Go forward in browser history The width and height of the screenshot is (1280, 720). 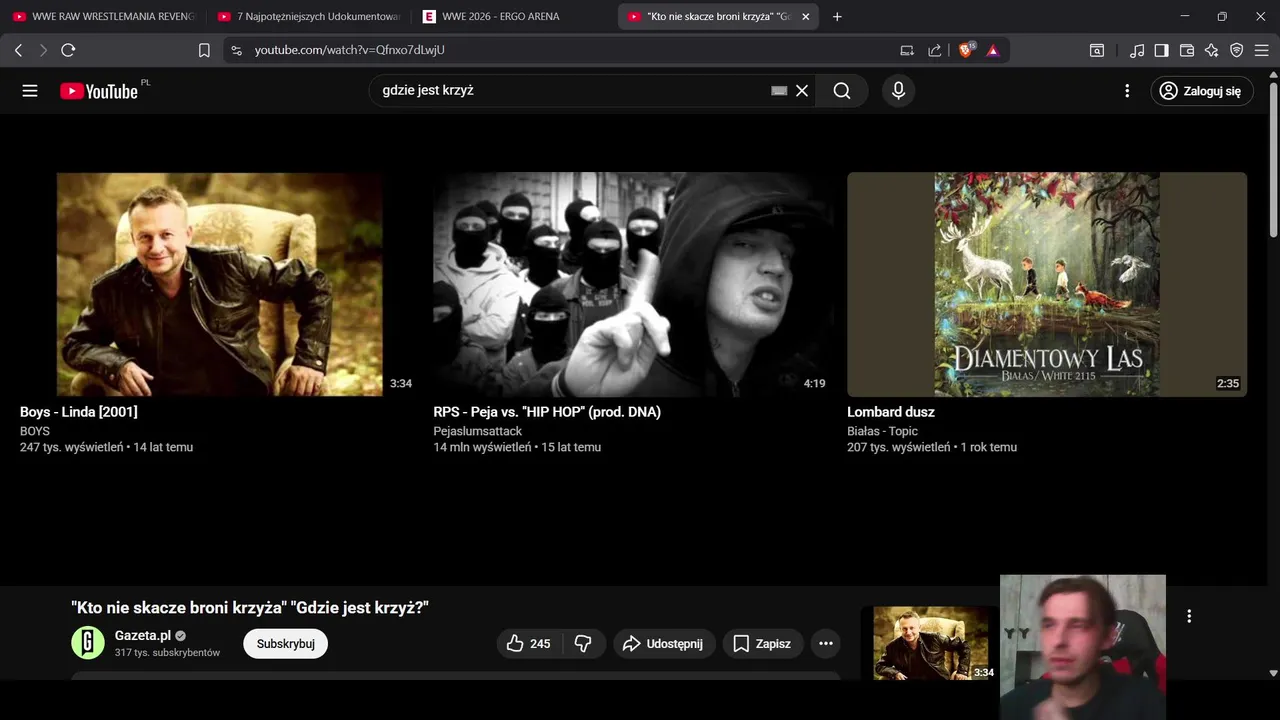point(43,50)
